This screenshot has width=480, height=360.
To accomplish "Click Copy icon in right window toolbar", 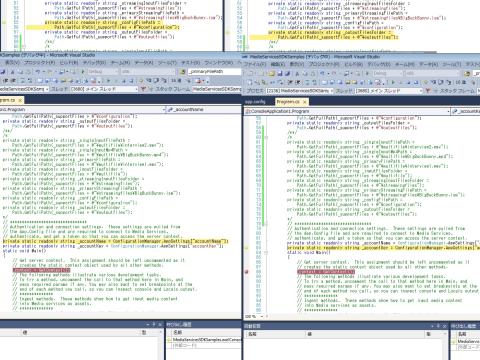I will [x=305, y=73].
